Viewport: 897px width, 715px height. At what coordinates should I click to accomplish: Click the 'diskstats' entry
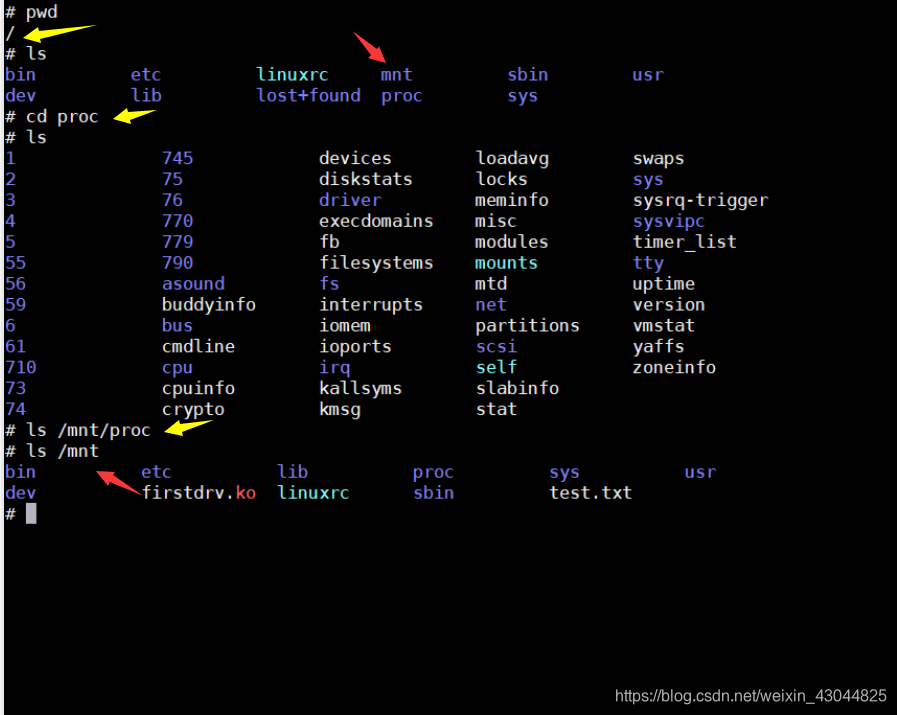pos(366,179)
